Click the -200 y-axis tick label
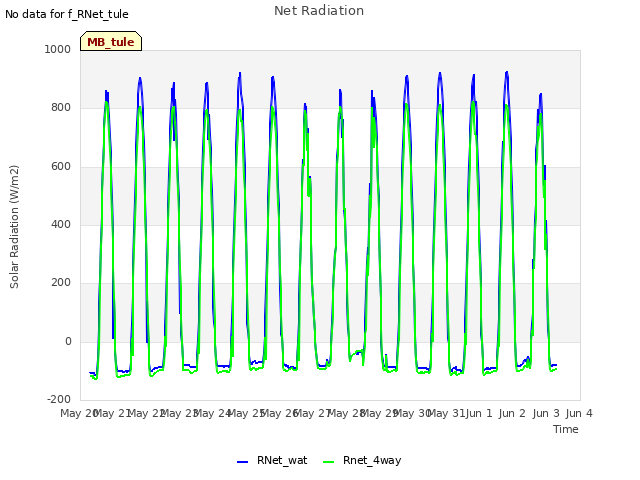 click(x=59, y=399)
